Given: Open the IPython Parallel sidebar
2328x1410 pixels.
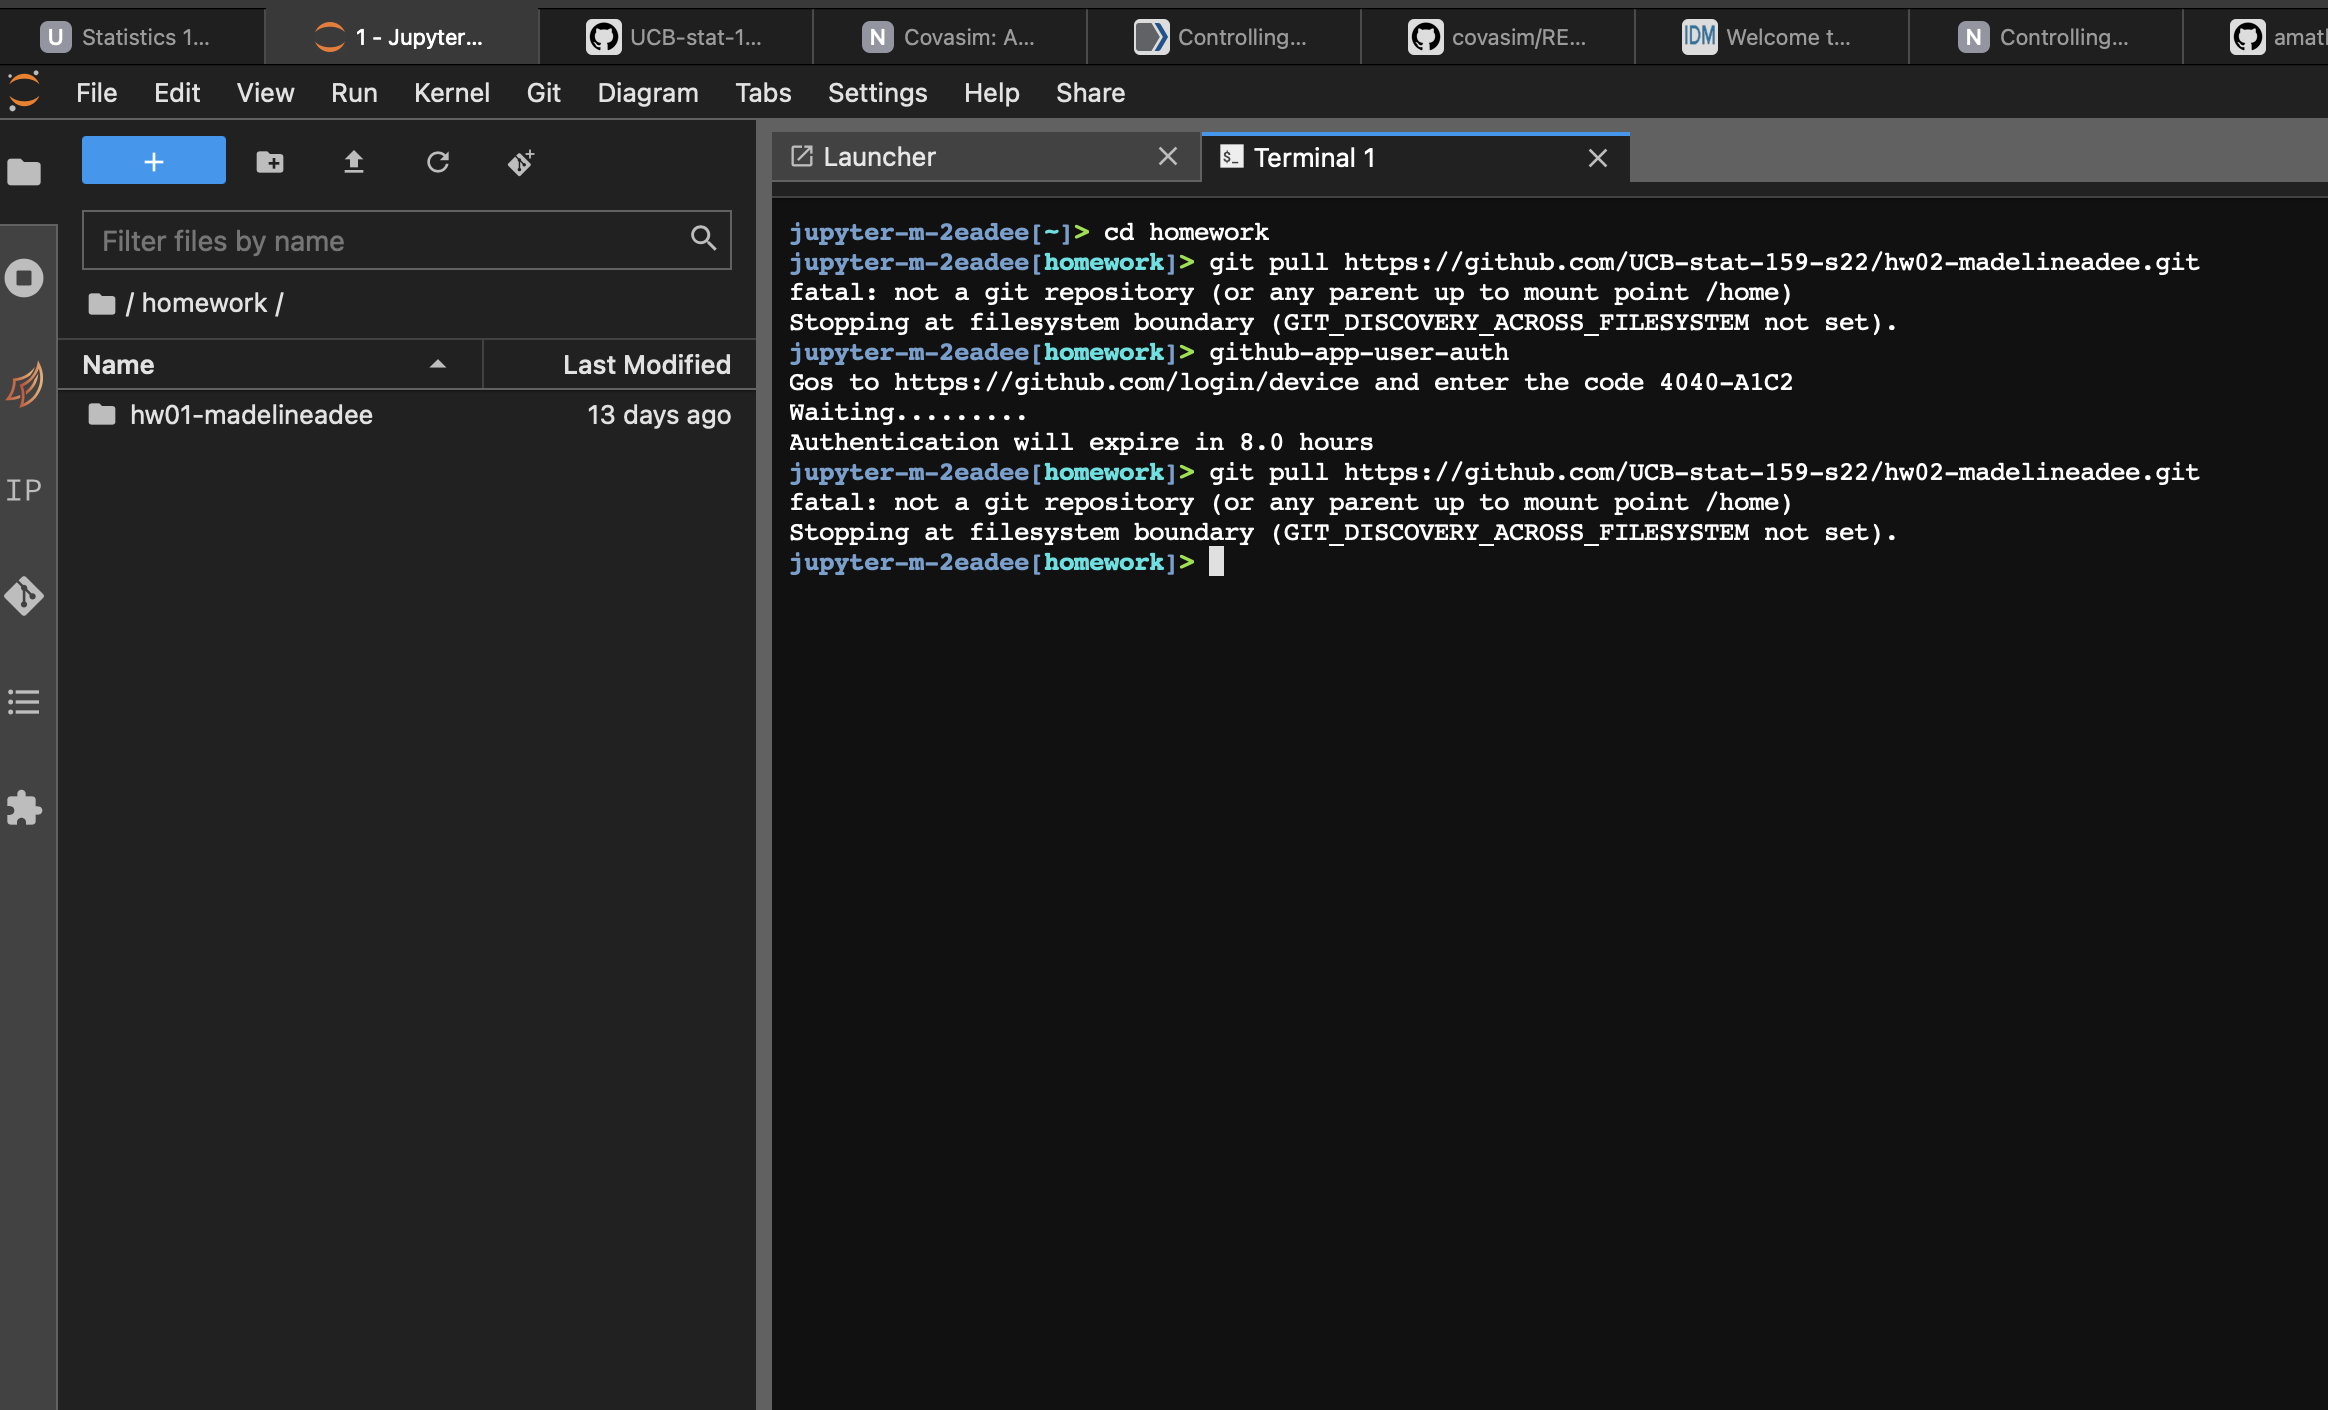Looking at the screenshot, I should click(x=25, y=490).
